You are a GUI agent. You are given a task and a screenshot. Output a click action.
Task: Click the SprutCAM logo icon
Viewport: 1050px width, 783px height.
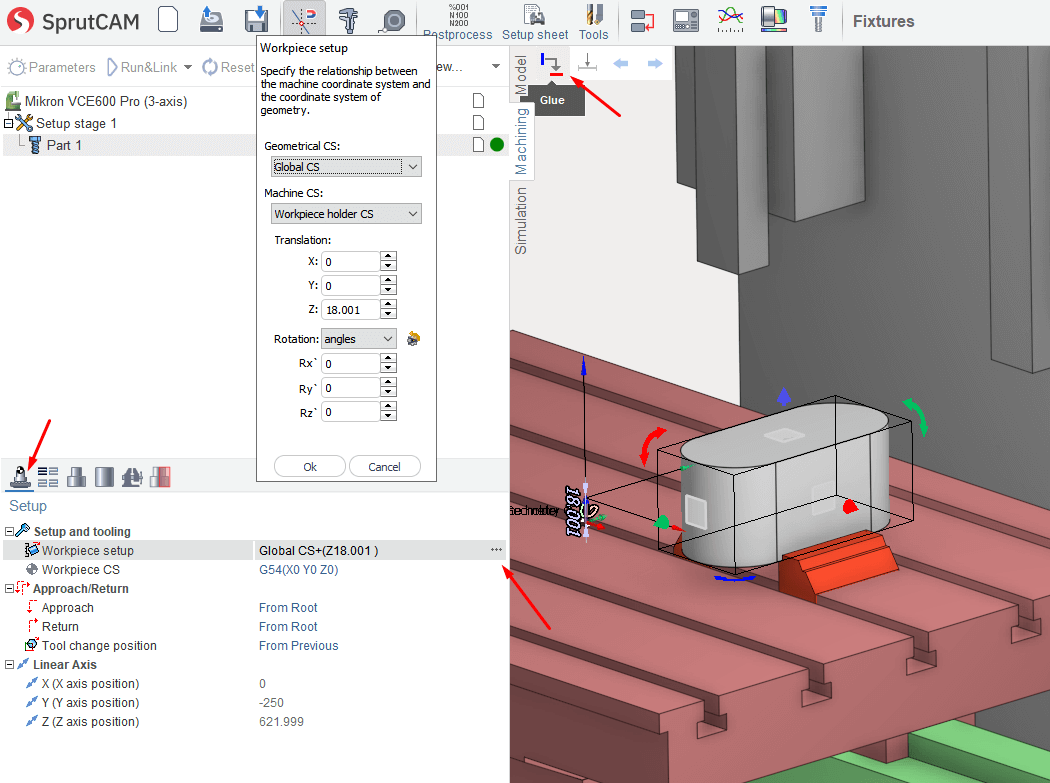click(x=20, y=21)
